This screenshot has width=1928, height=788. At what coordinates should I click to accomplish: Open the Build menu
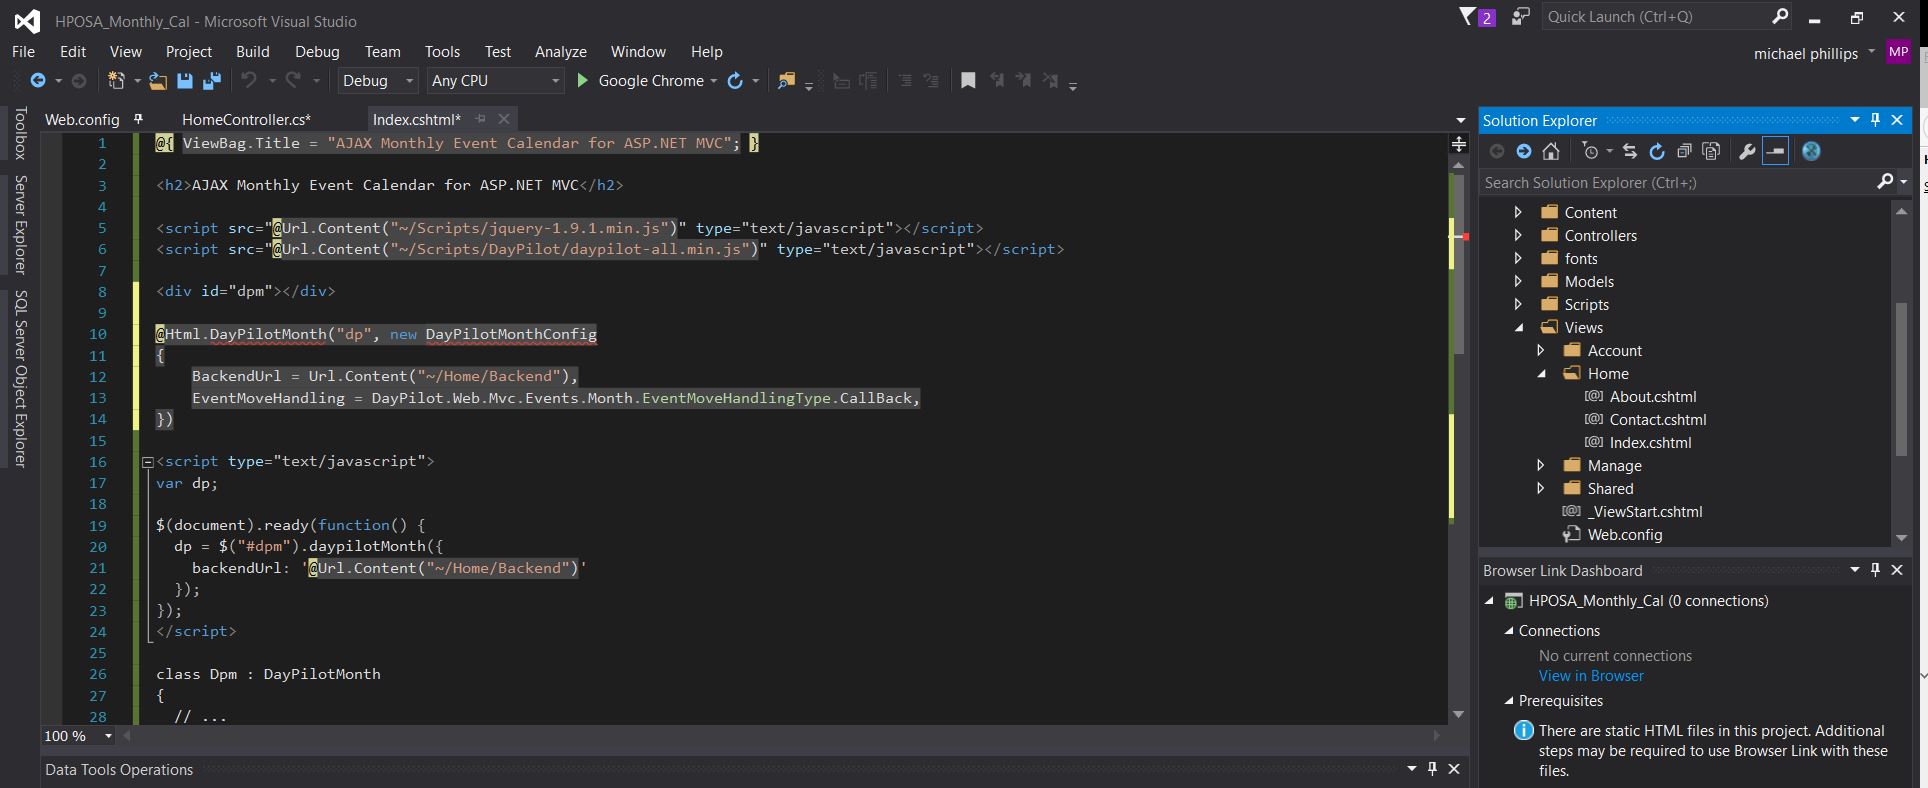(252, 51)
